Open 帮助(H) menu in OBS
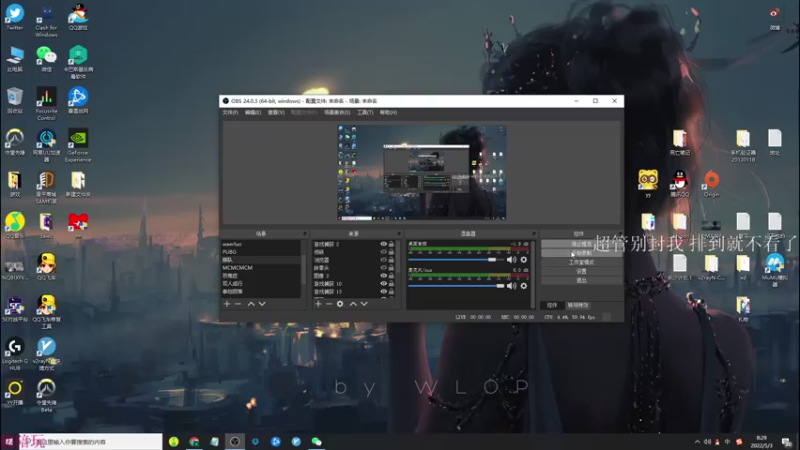Viewport: 800px width, 450px height. coord(388,112)
